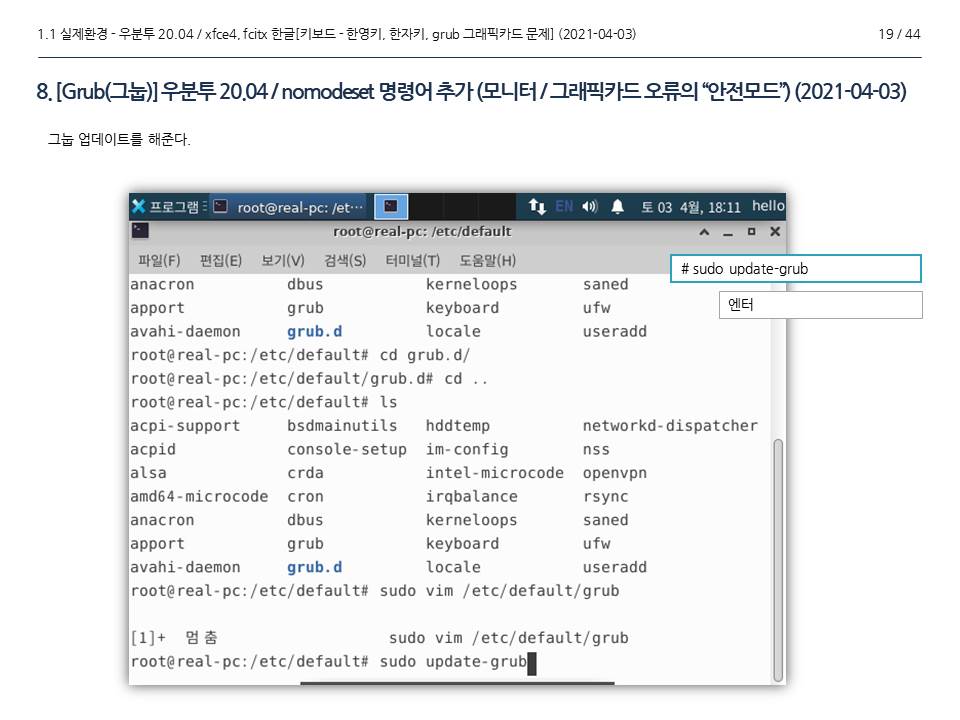The width and height of the screenshot is (960, 720).
Task: Click 'alsa' in the listing
Action: tap(148, 473)
